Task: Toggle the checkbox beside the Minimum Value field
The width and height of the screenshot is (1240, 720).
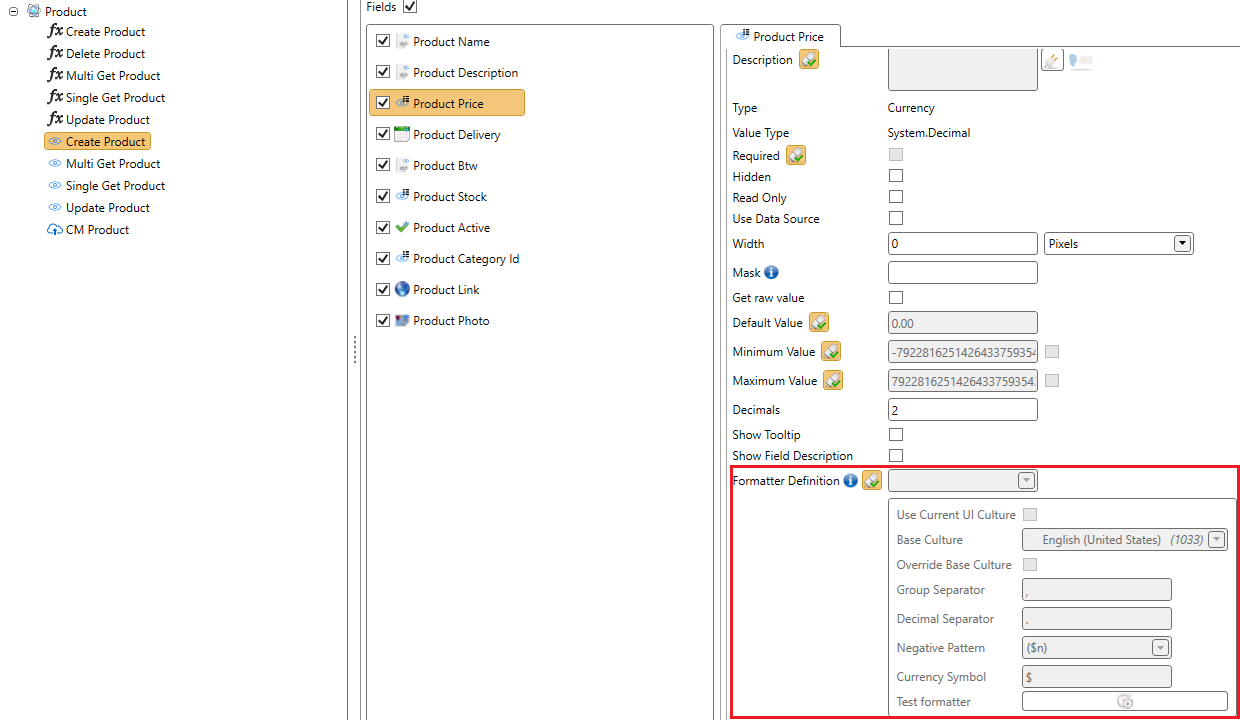Action: 1052,351
